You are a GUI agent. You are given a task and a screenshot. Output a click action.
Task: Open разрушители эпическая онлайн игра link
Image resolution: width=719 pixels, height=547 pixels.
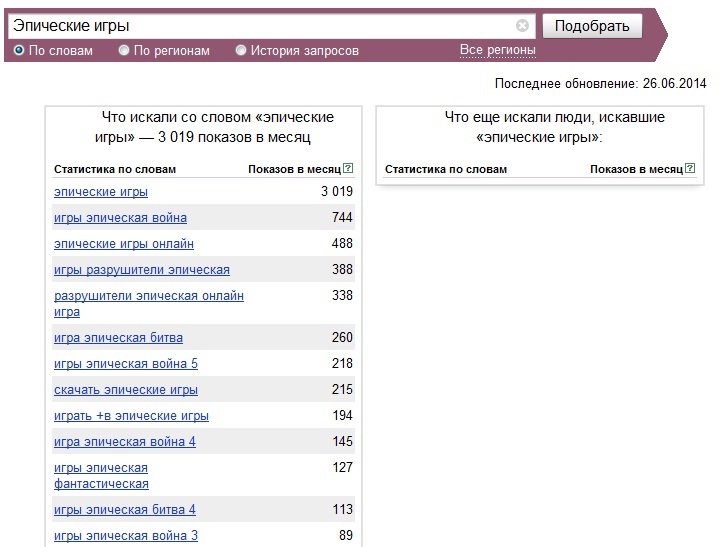pos(149,304)
